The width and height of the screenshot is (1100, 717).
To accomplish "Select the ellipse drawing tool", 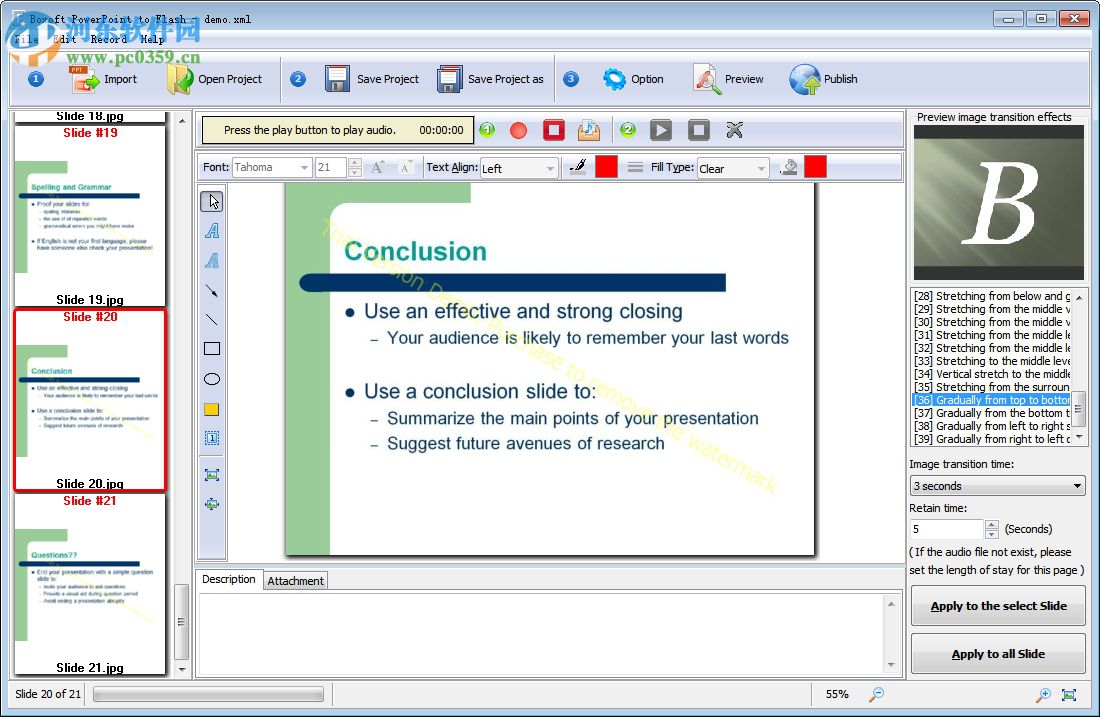I will tap(211, 379).
